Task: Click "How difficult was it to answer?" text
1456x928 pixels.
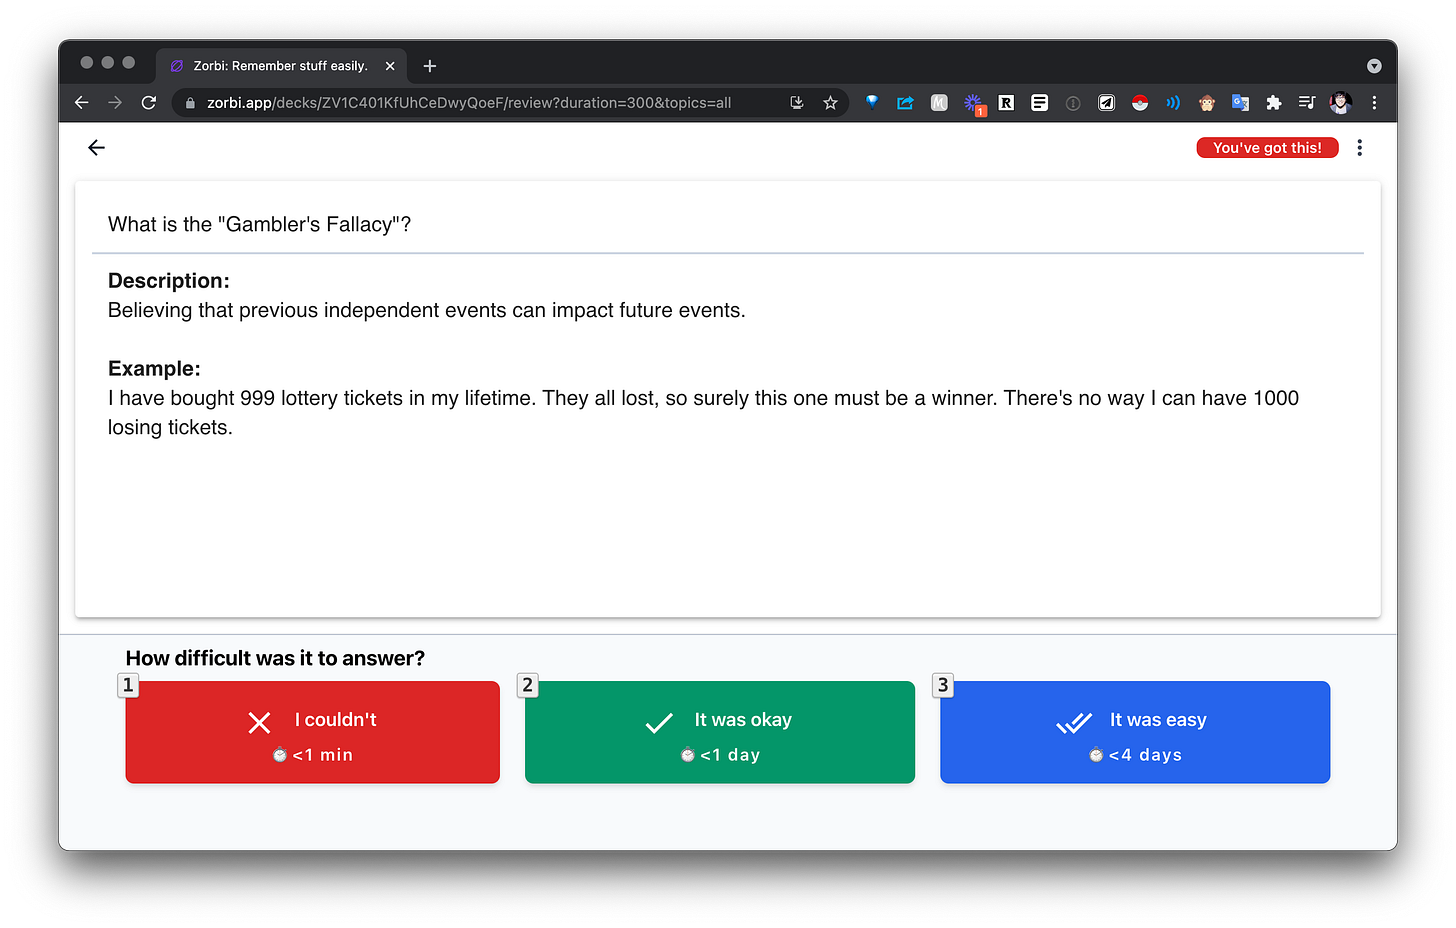Action: [275, 658]
